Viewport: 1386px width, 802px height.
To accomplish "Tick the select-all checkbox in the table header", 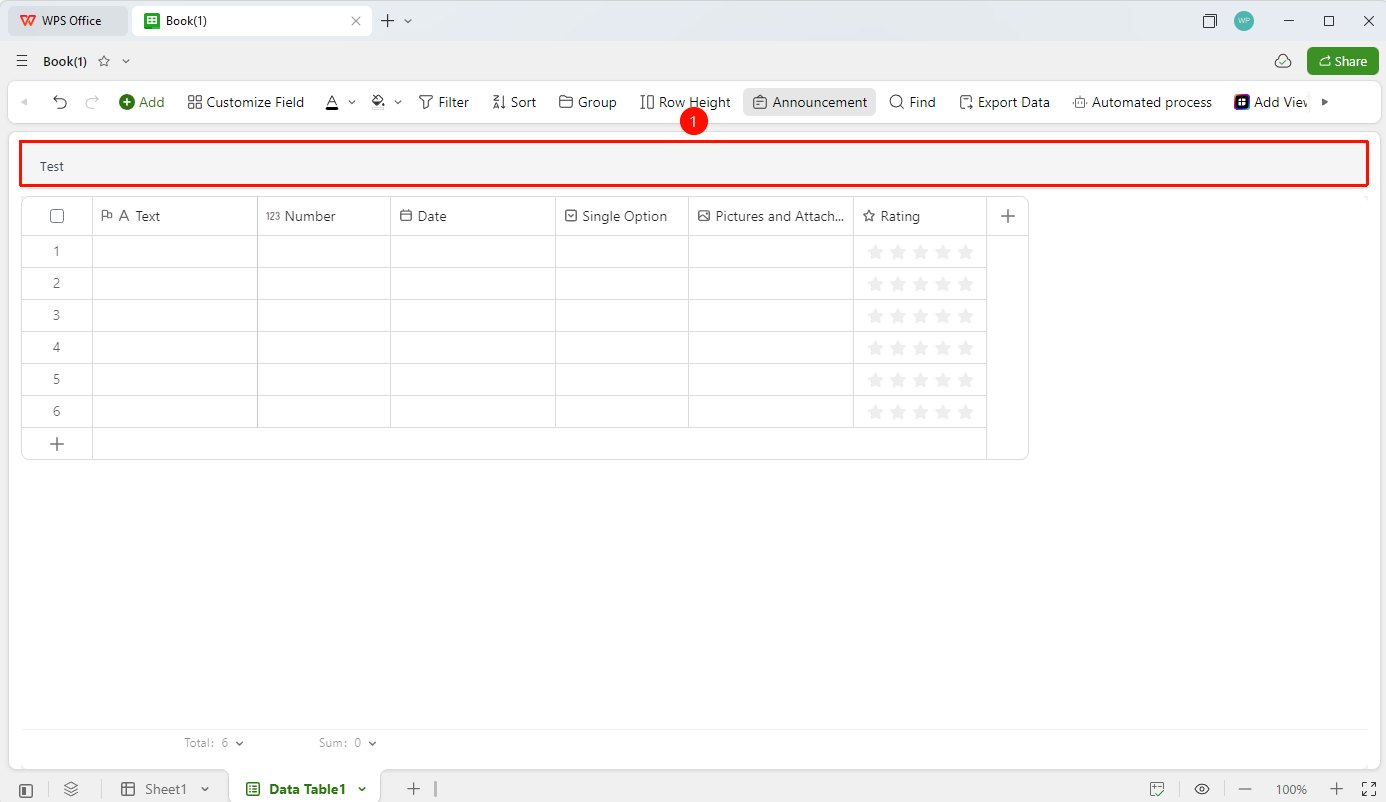I will point(57,216).
